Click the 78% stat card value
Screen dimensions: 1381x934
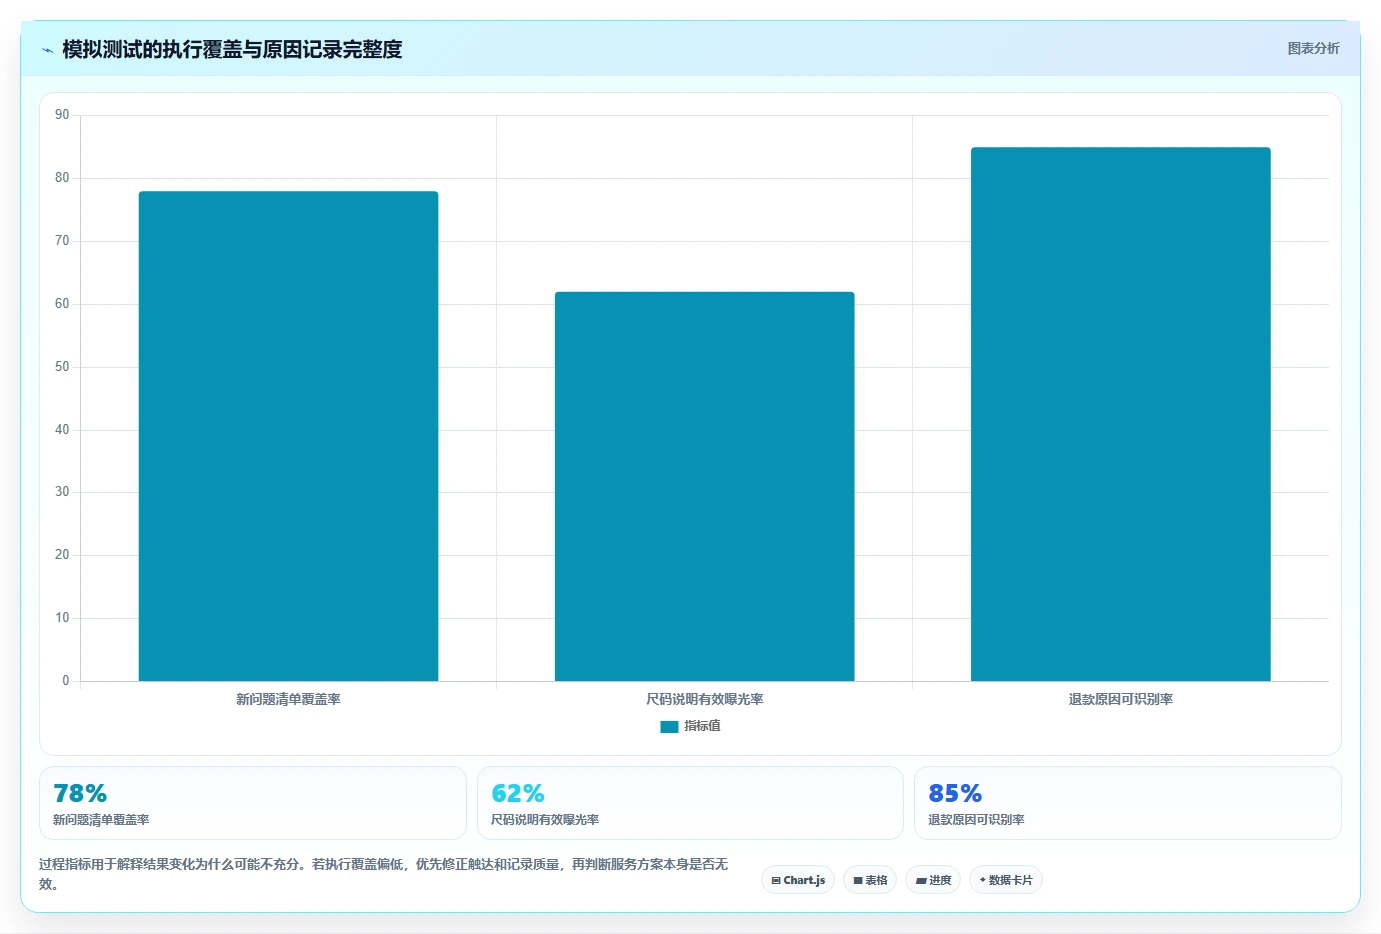click(x=80, y=793)
